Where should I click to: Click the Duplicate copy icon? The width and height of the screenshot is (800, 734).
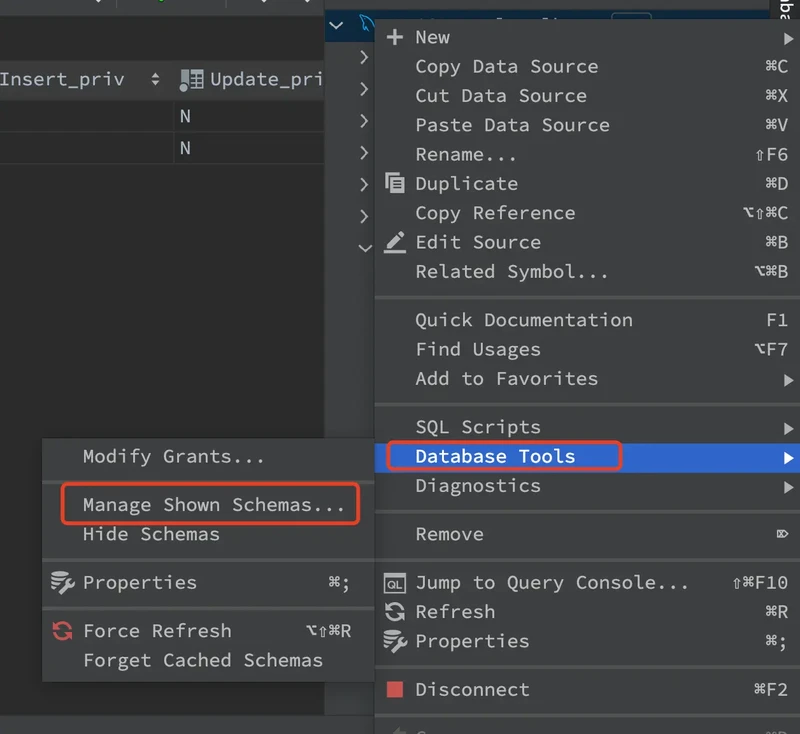(395, 184)
